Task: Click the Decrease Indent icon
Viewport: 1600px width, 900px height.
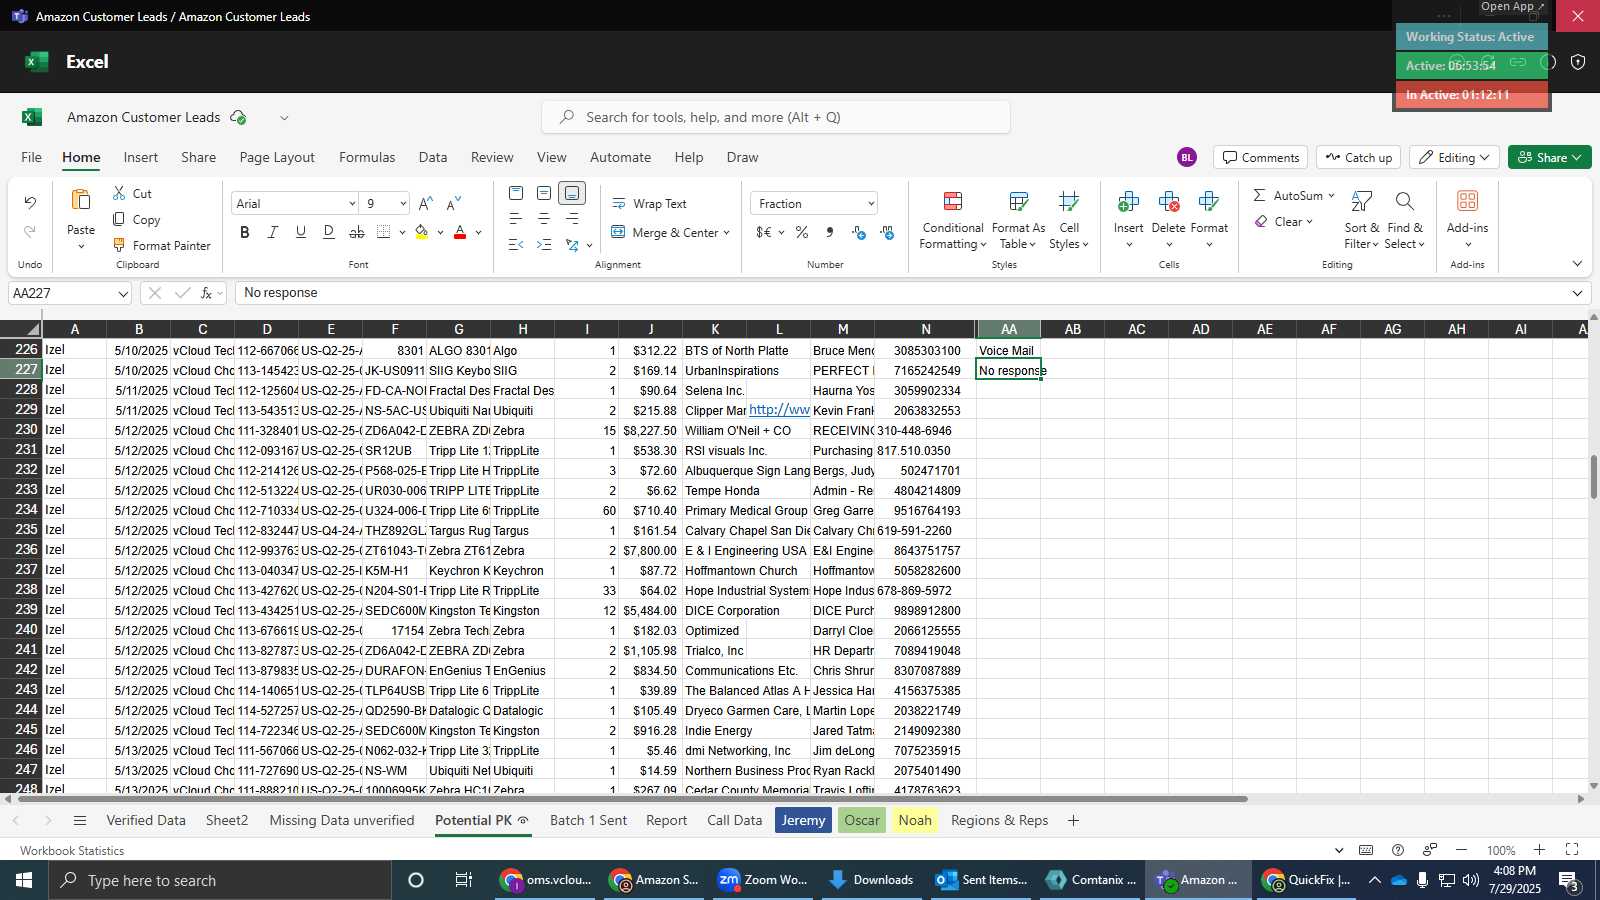Action: (x=516, y=244)
